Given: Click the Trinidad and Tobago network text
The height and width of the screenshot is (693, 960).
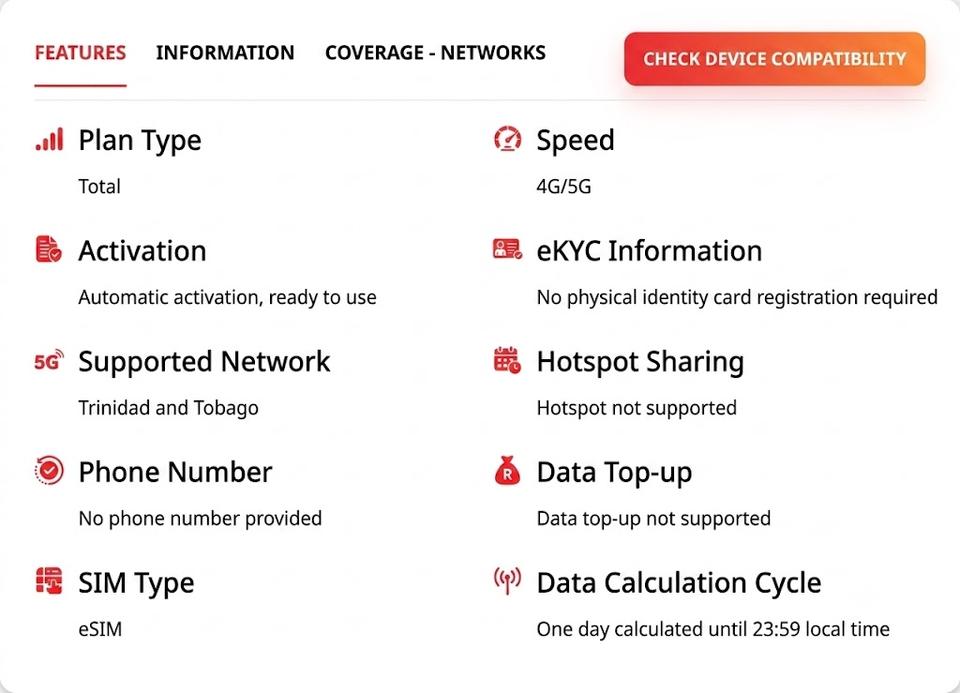Looking at the screenshot, I should (168, 408).
